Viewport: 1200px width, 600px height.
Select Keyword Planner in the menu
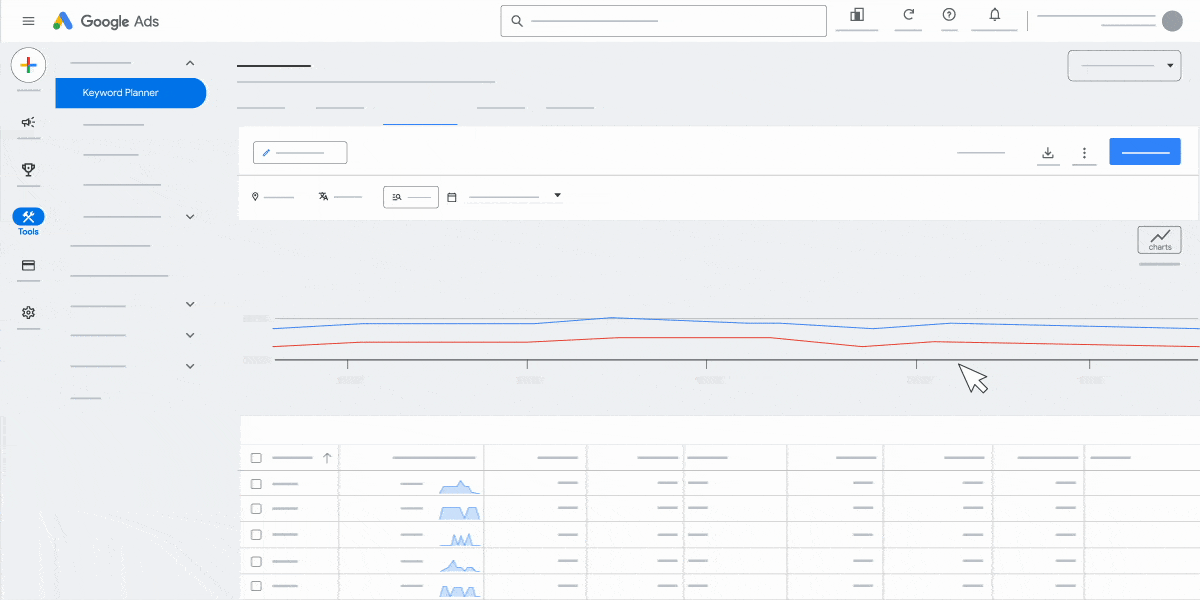click(x=130, y=92)
